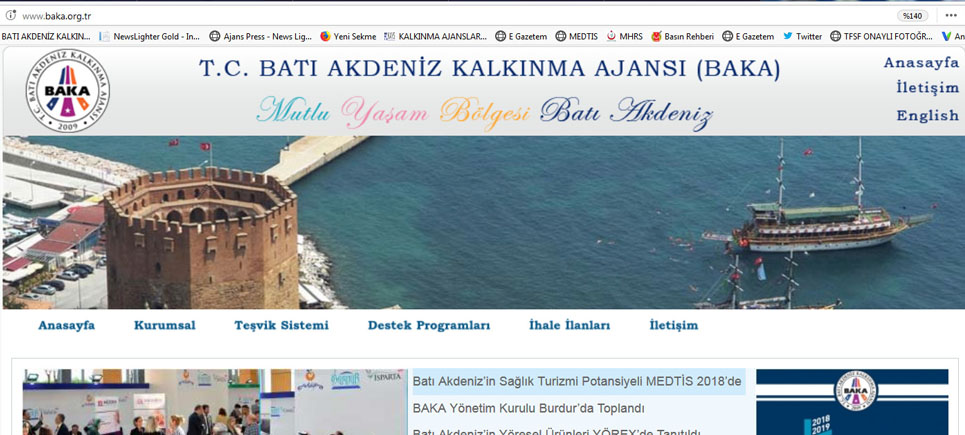Open the Ajans Press - News Lig... bookmark
965x435 pixels.
coord(260,36)
